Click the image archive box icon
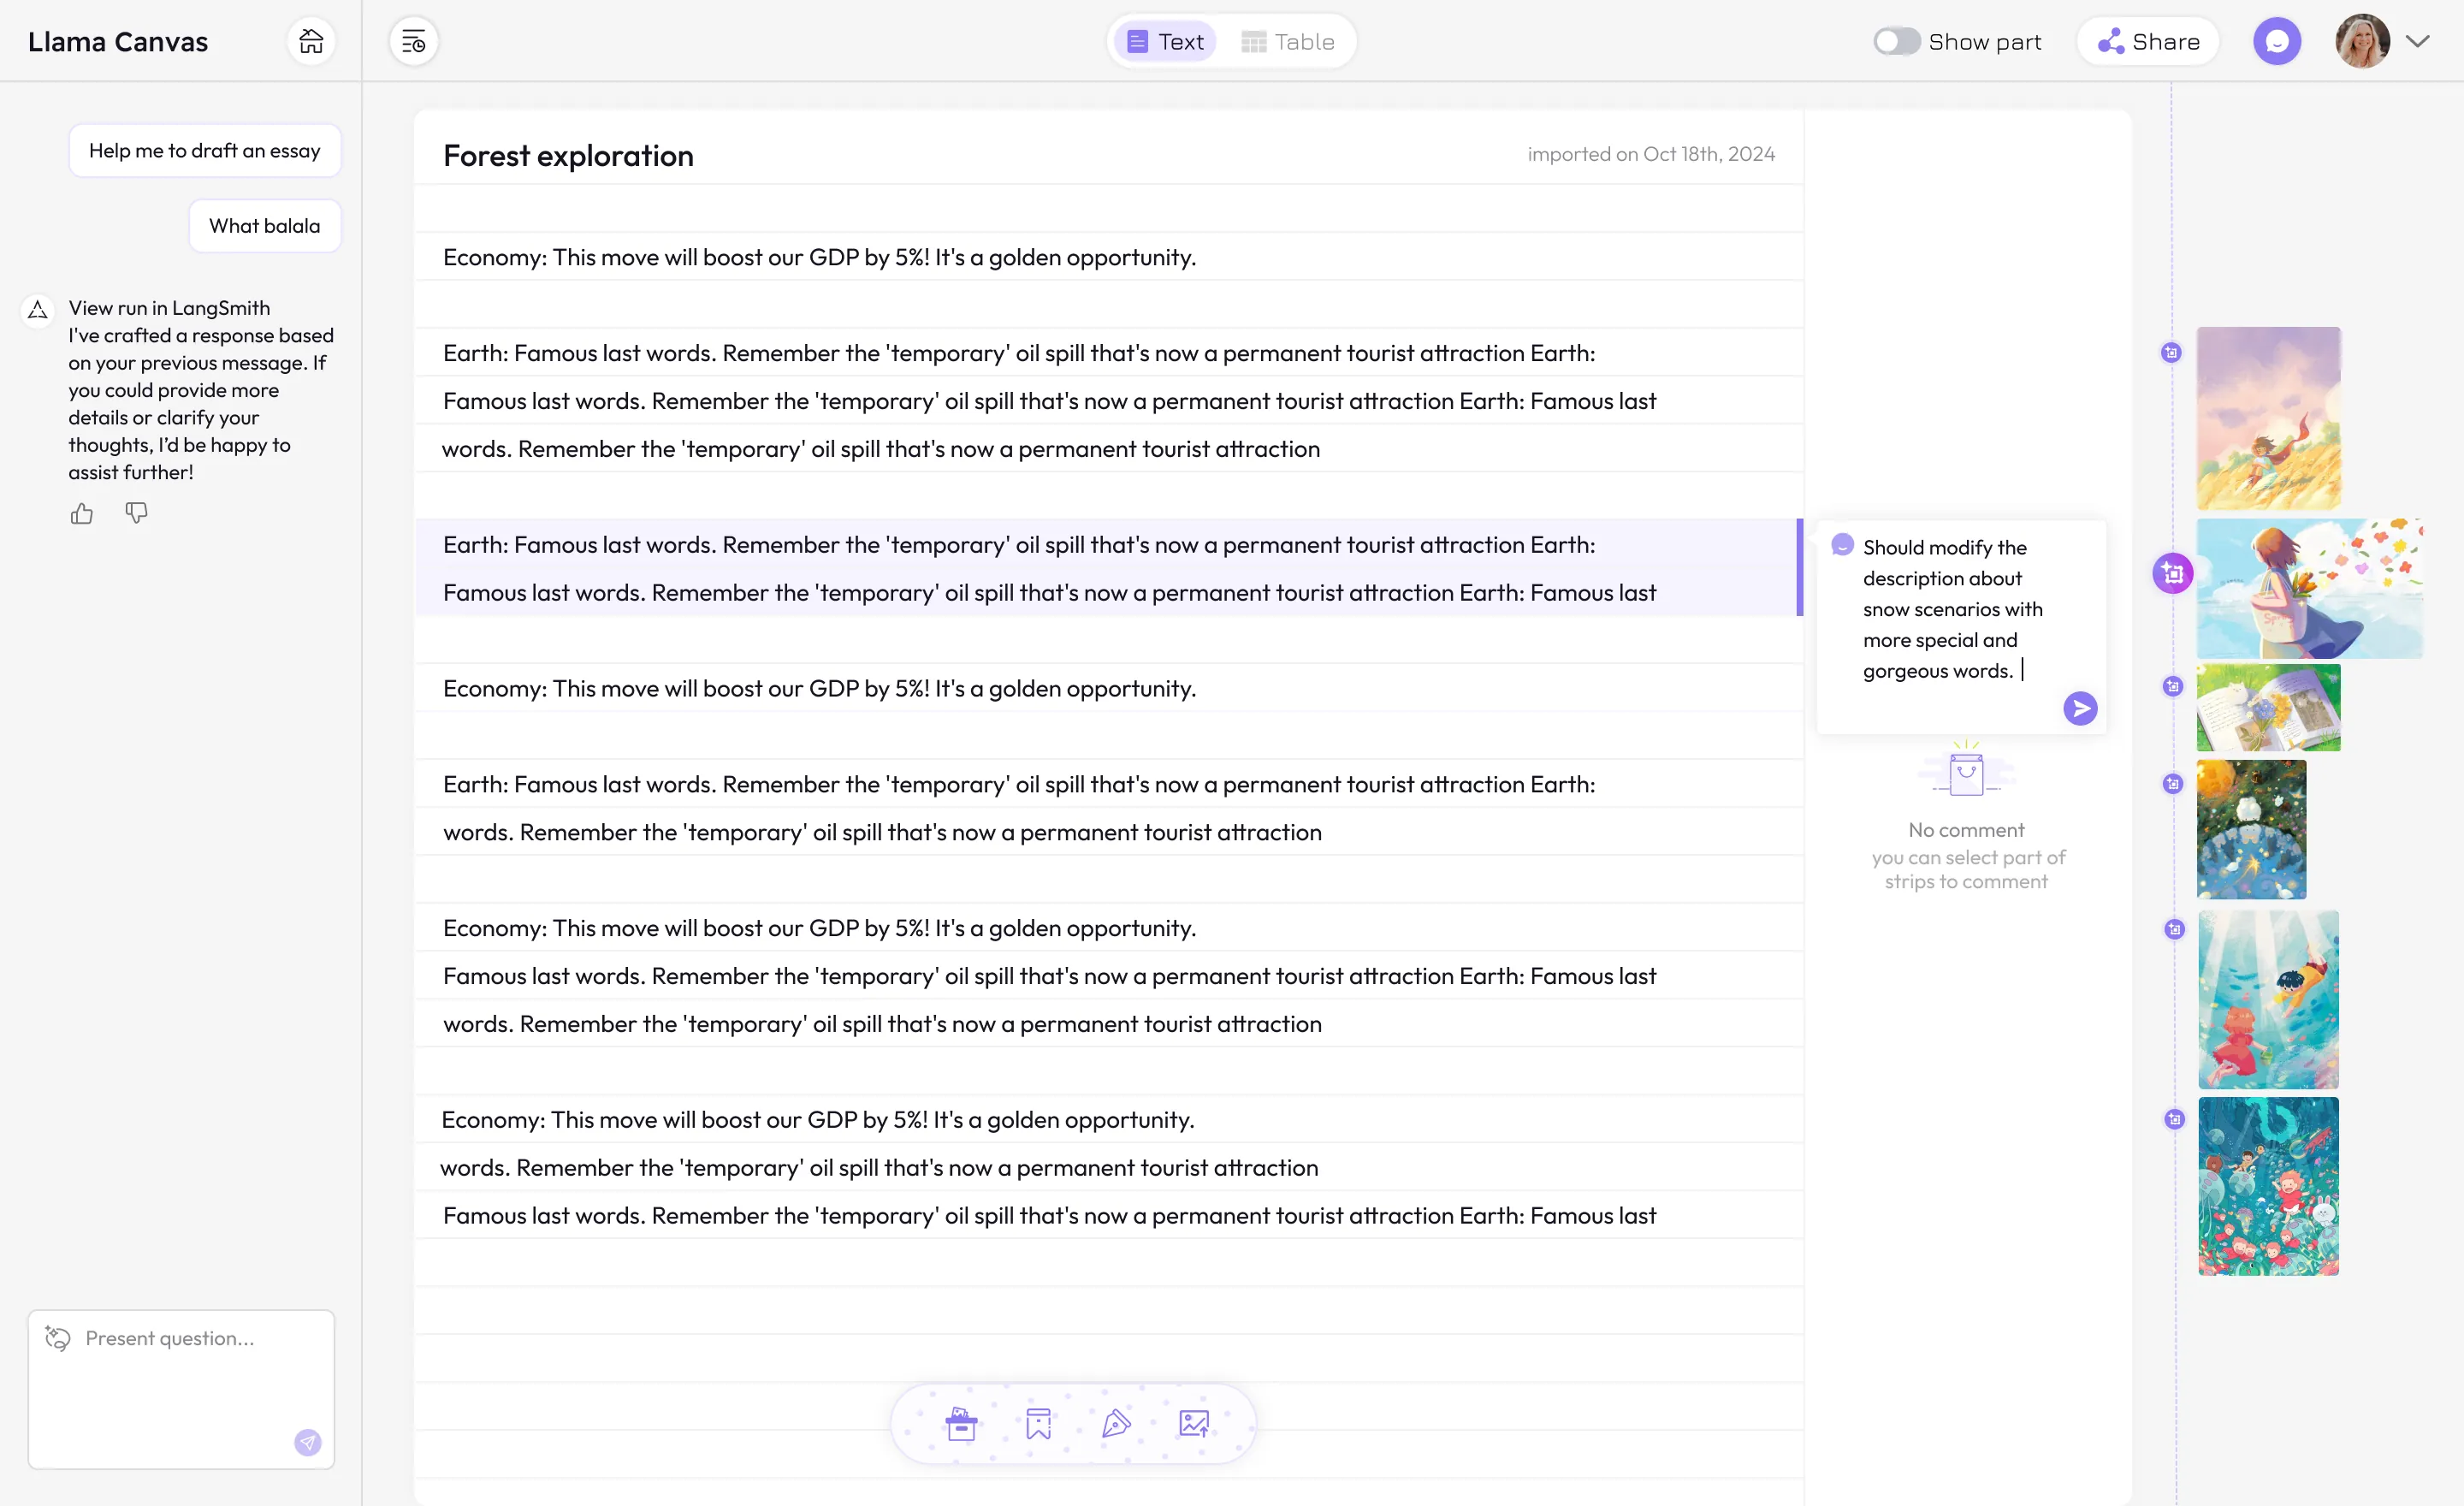The width and height of the screenshot is (2464, 1506). click(961, 1423)
